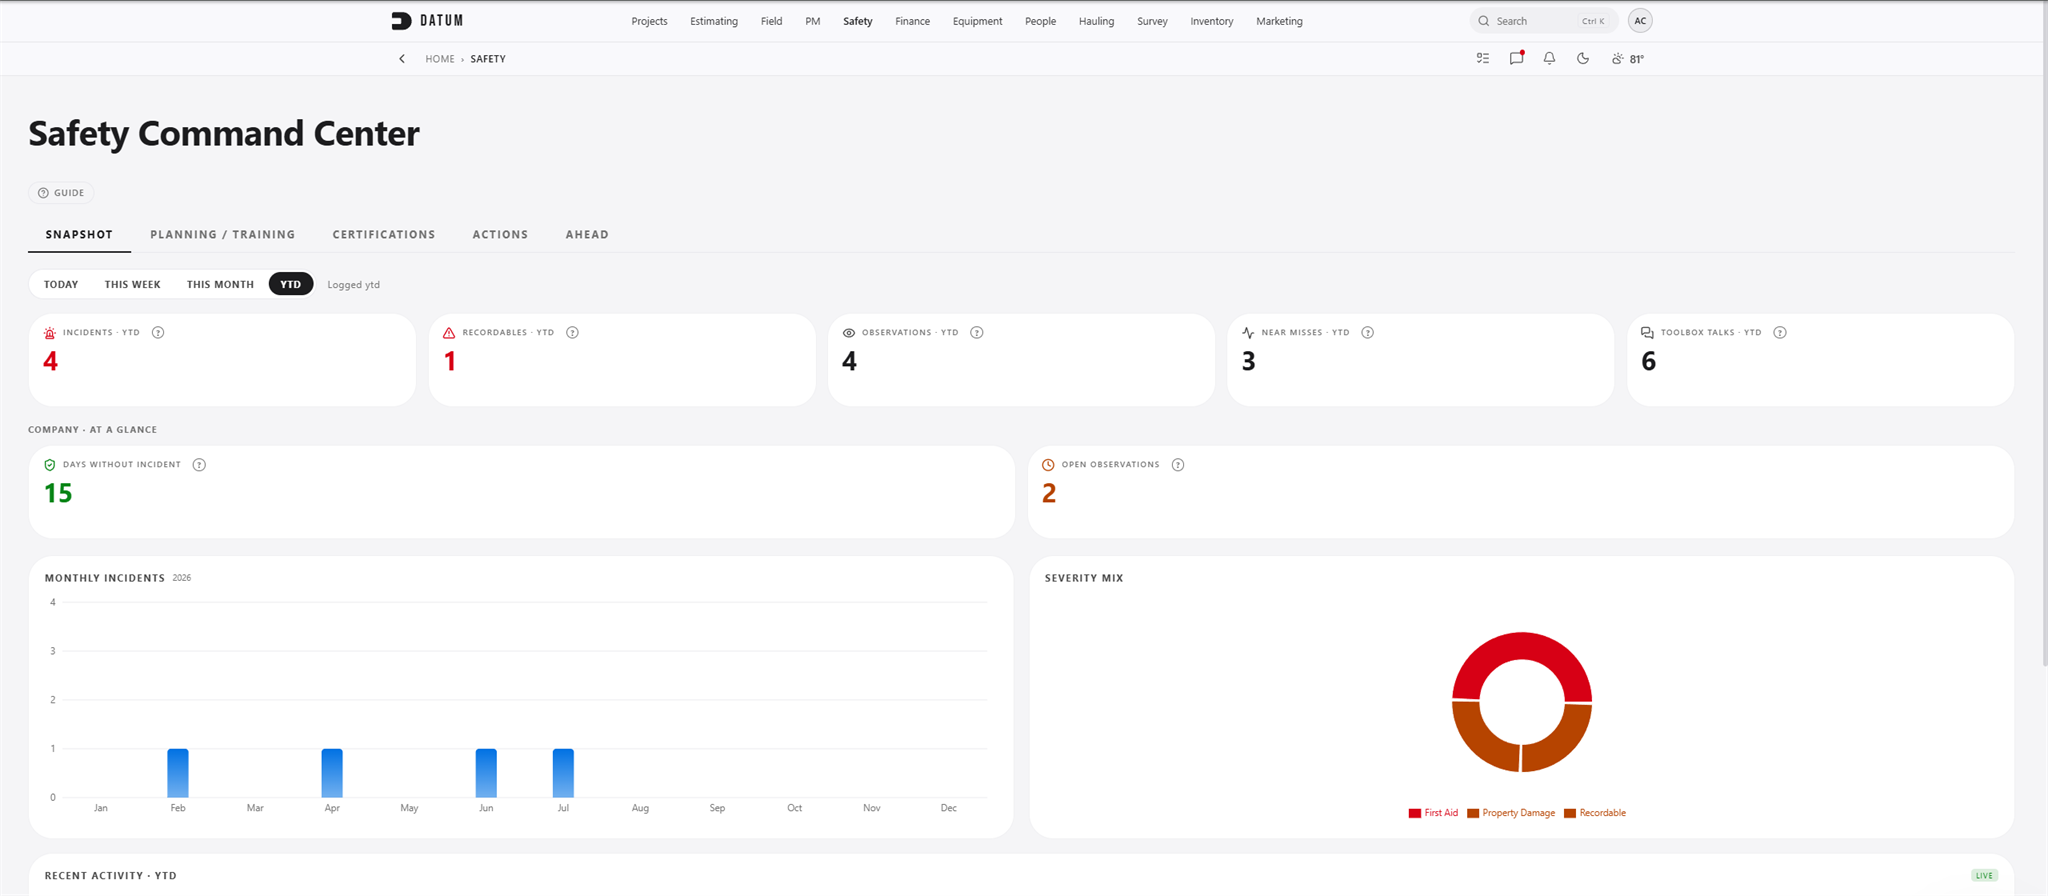The width and height of the screenshot is (2048, 896).
Task: Show help for Observations YTD
Action: (x=977, y=333)
